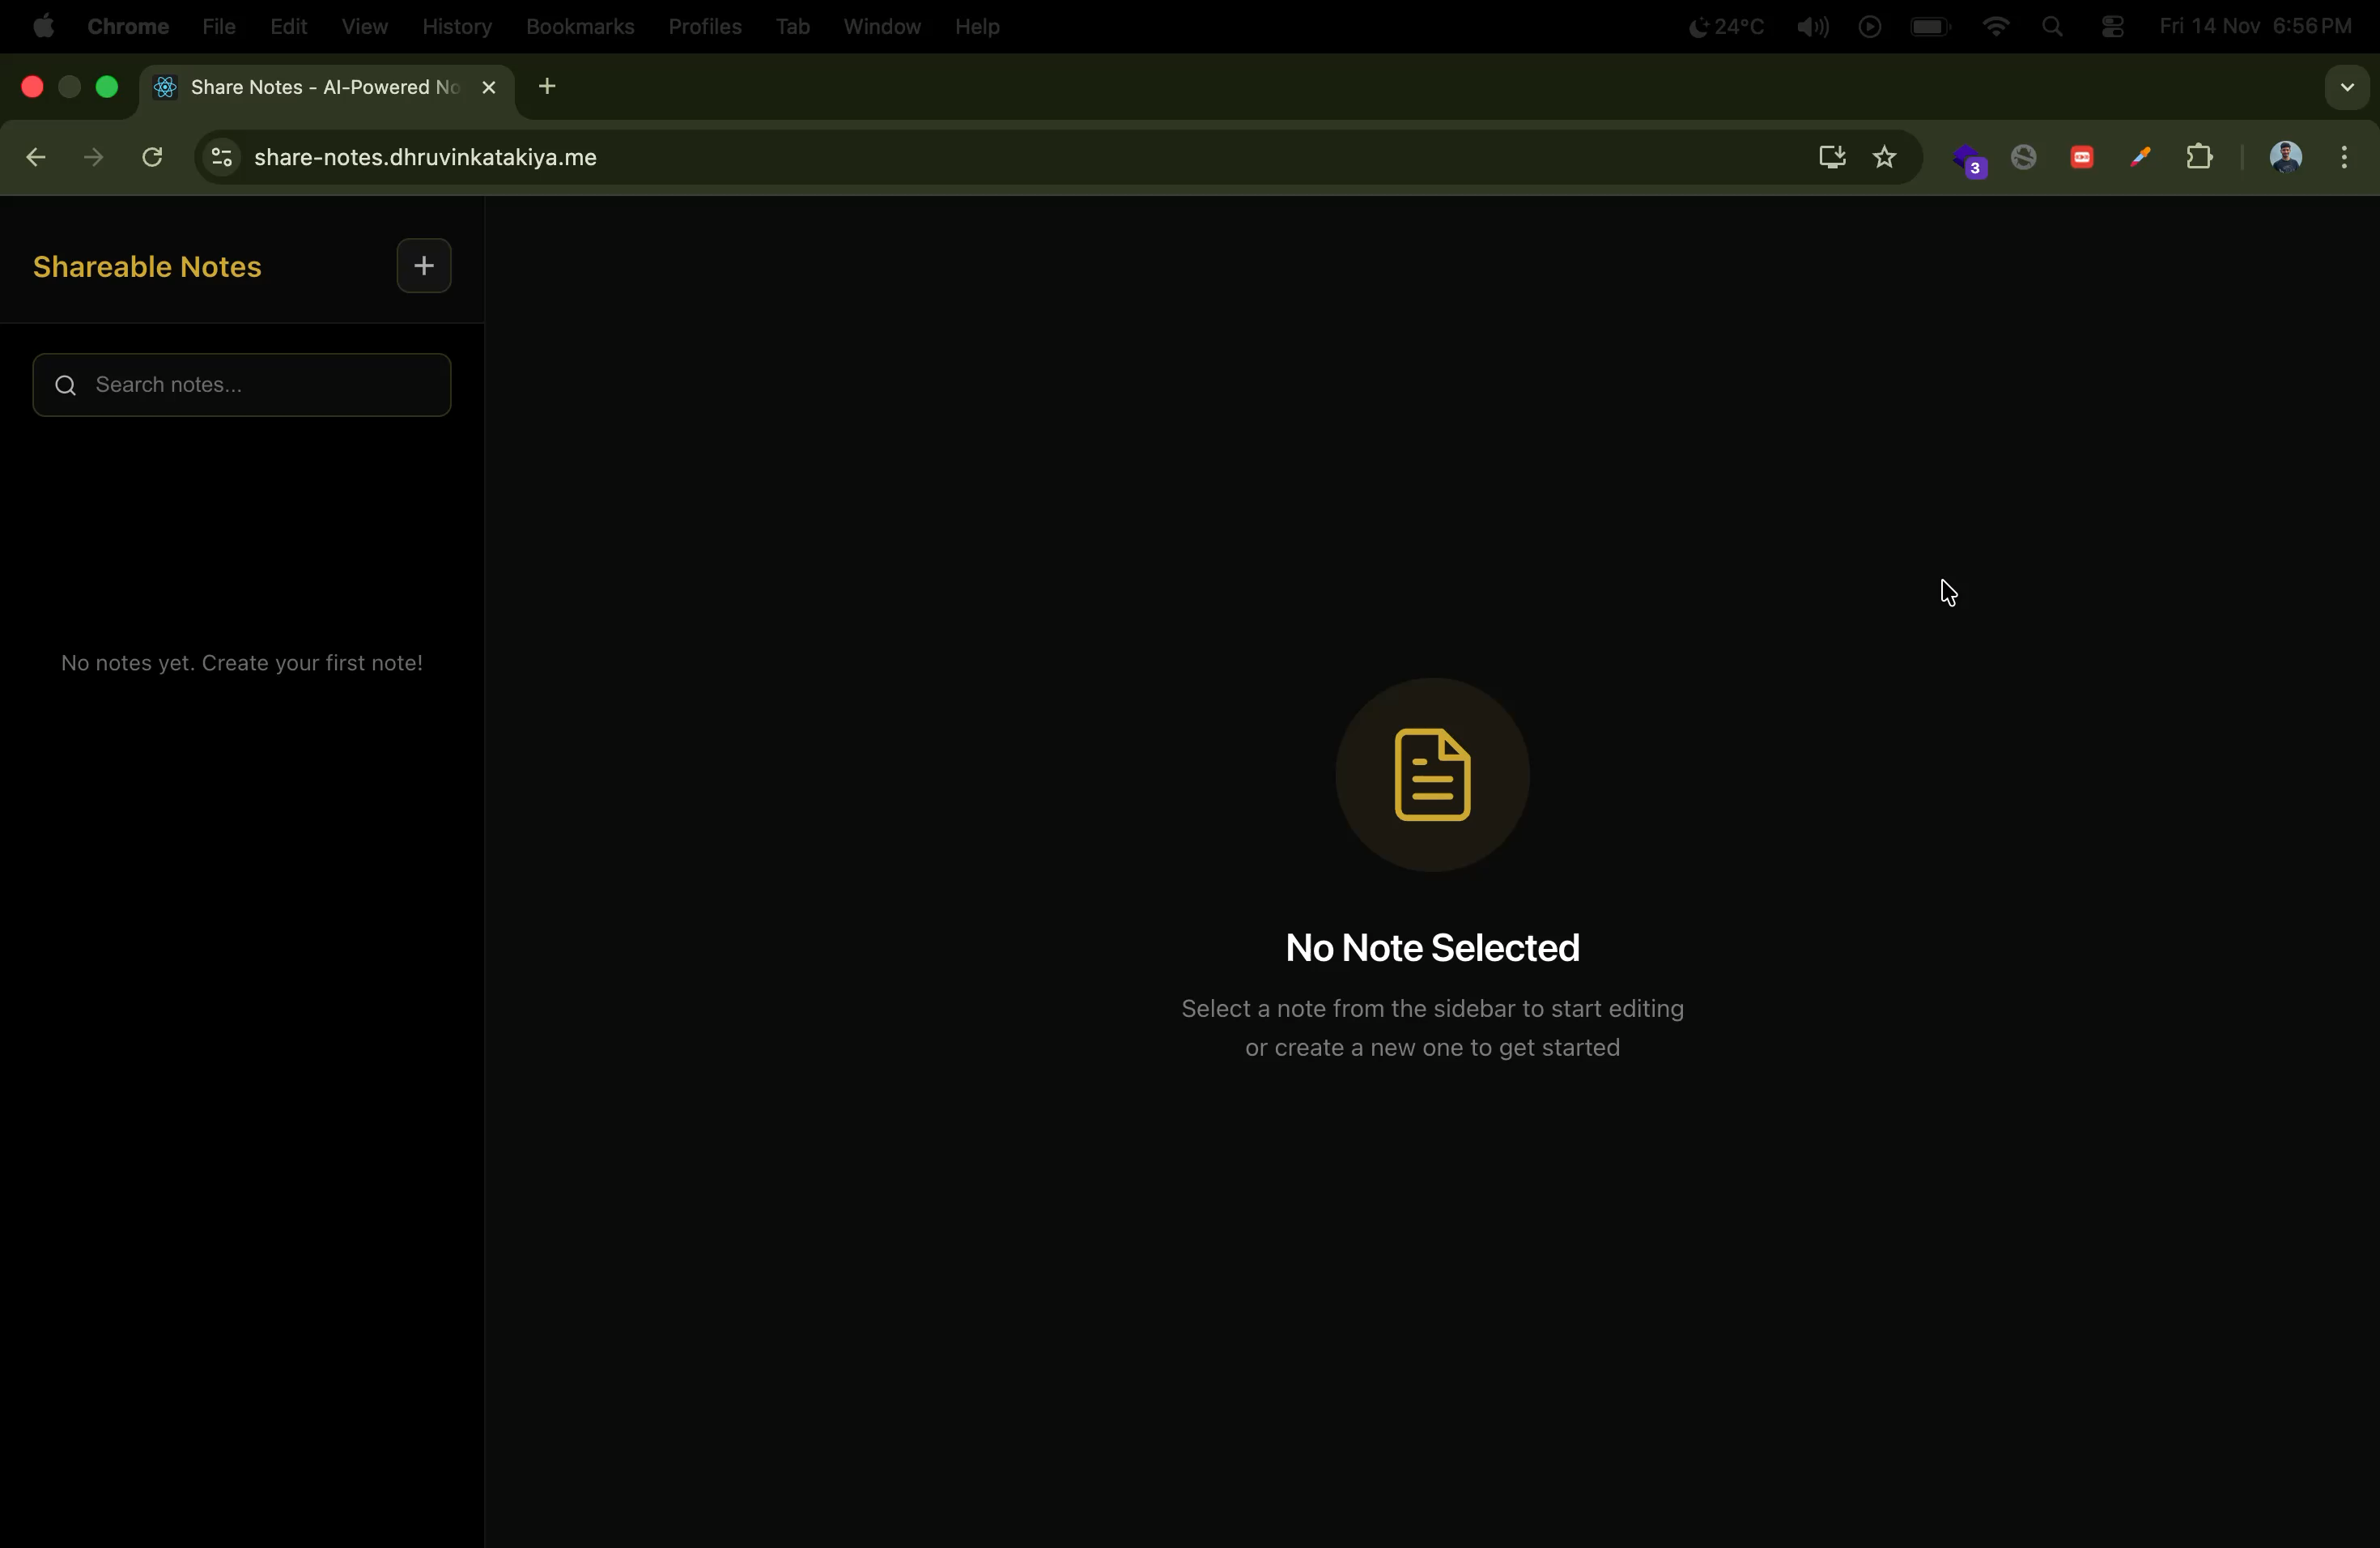The image size is (2380, 1548).
Task: Click the volume speaker icon in menu bar
Action: [x=1810, y=26]
